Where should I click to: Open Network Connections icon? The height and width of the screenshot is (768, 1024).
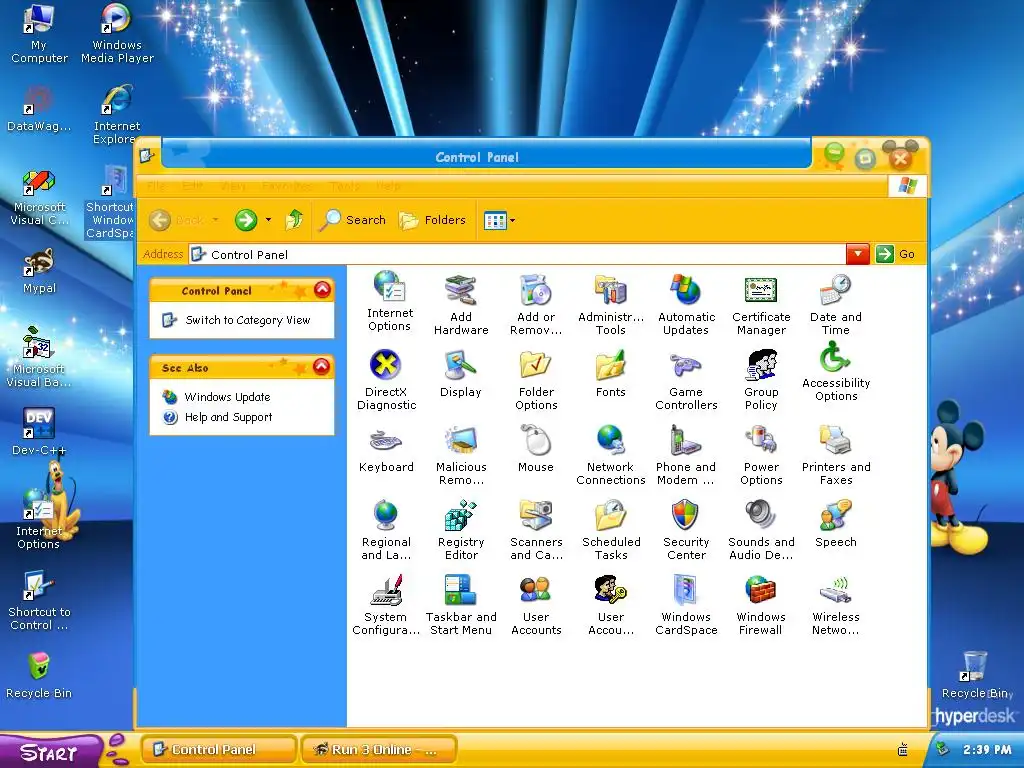click(x=611, y=455)
